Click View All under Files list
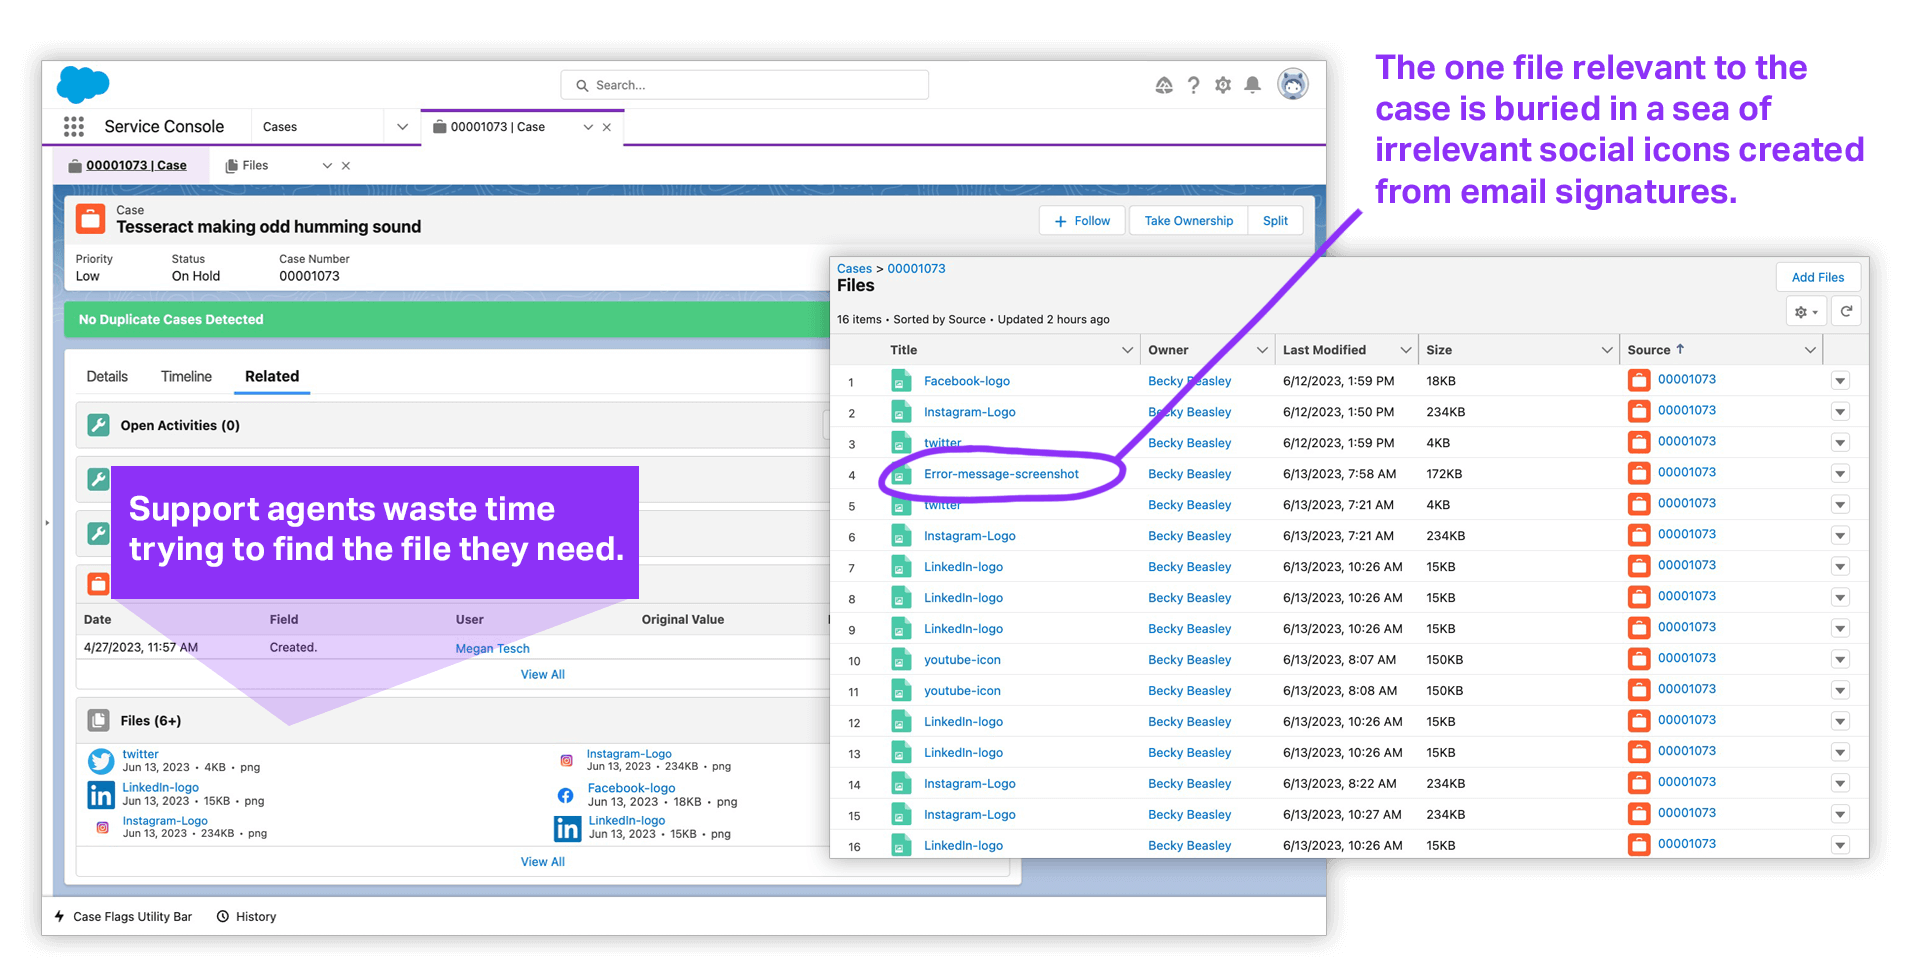 543,862
